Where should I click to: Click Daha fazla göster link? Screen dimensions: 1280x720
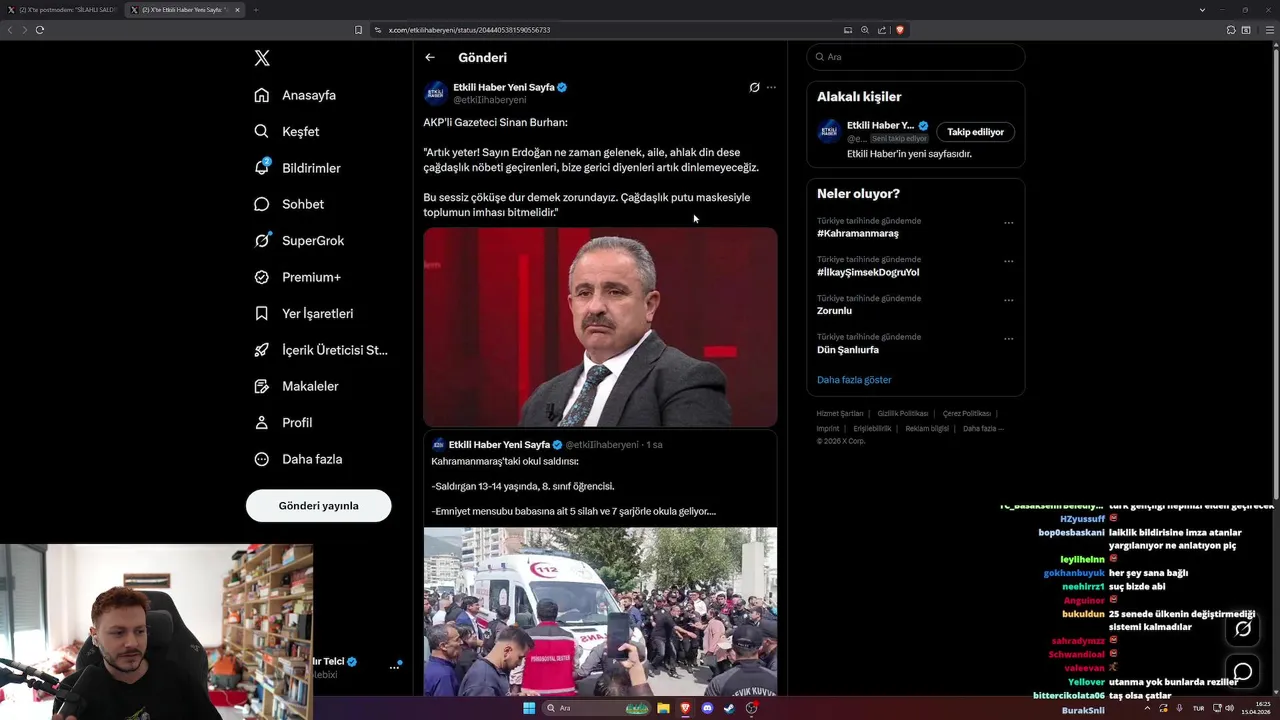click(x=854, y=380)
